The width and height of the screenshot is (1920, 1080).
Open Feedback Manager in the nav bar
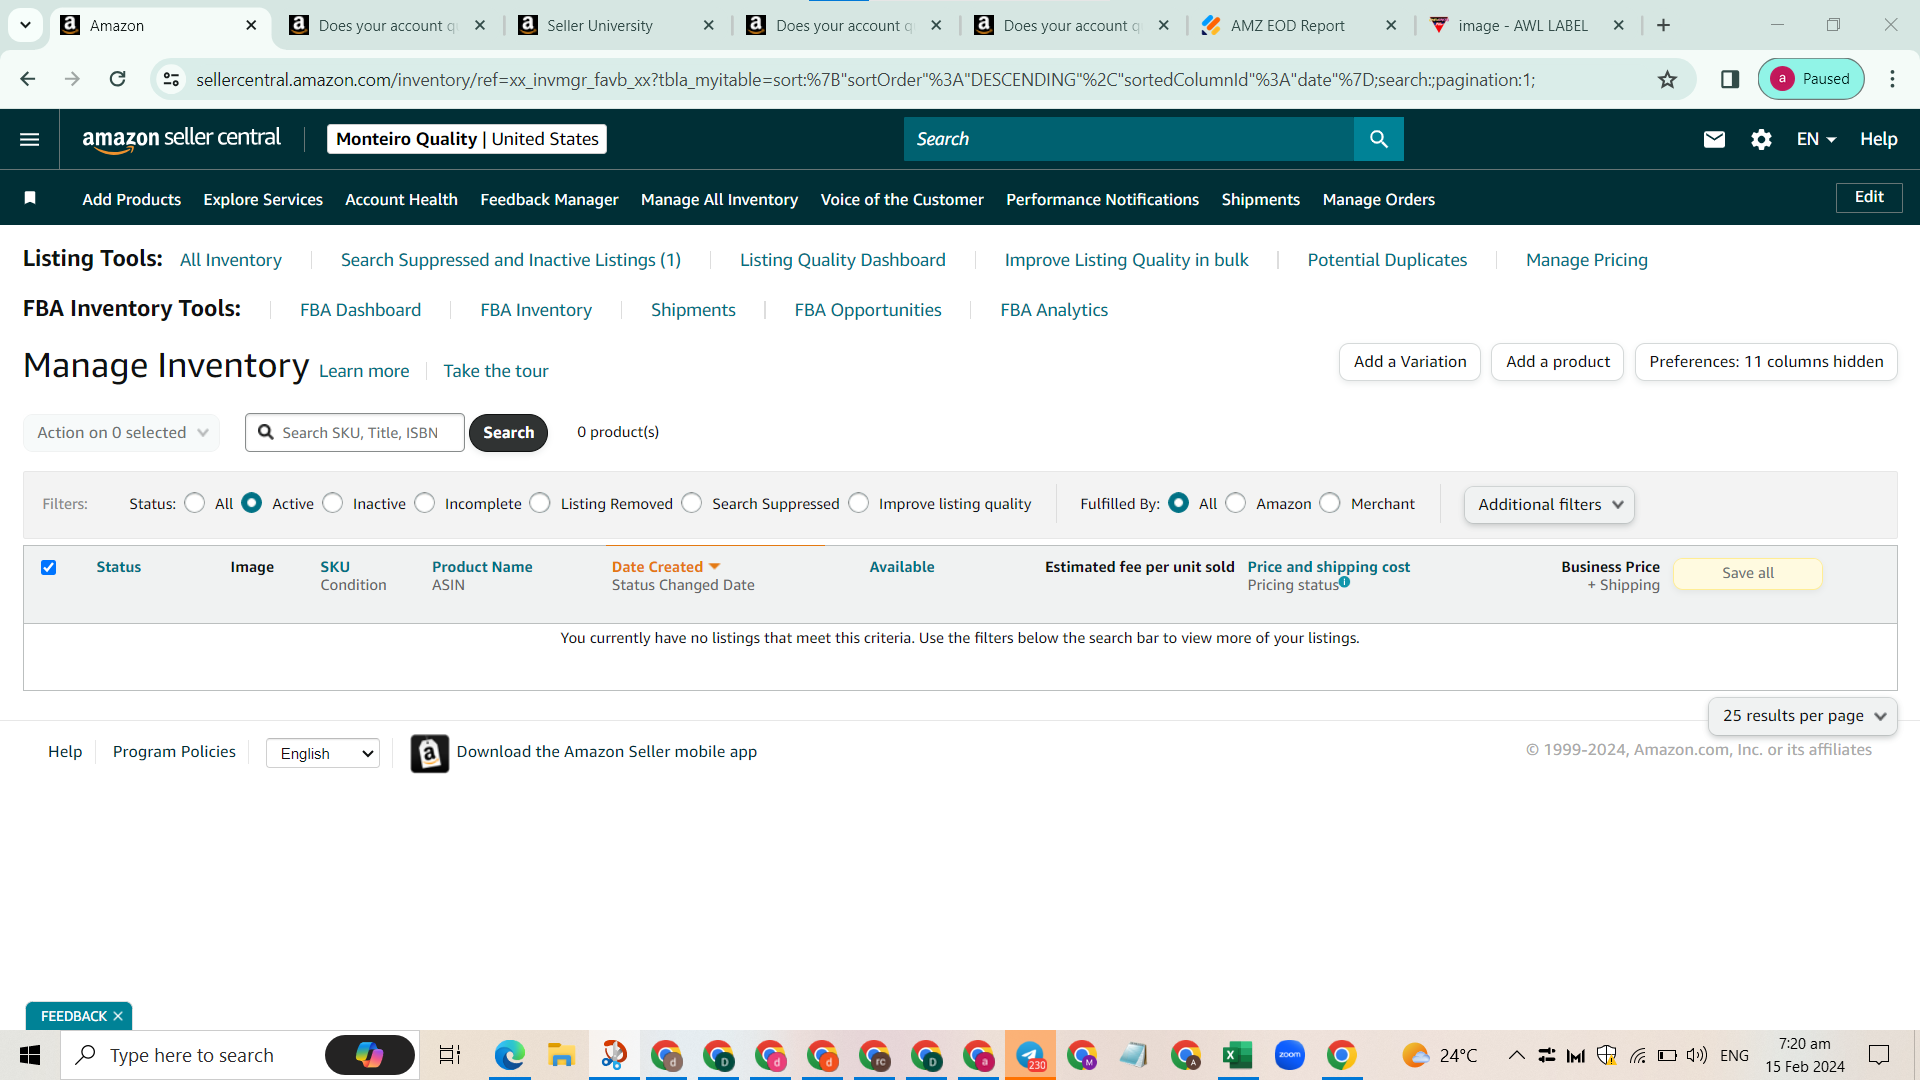pyautogui.click(x=549, y=199)
